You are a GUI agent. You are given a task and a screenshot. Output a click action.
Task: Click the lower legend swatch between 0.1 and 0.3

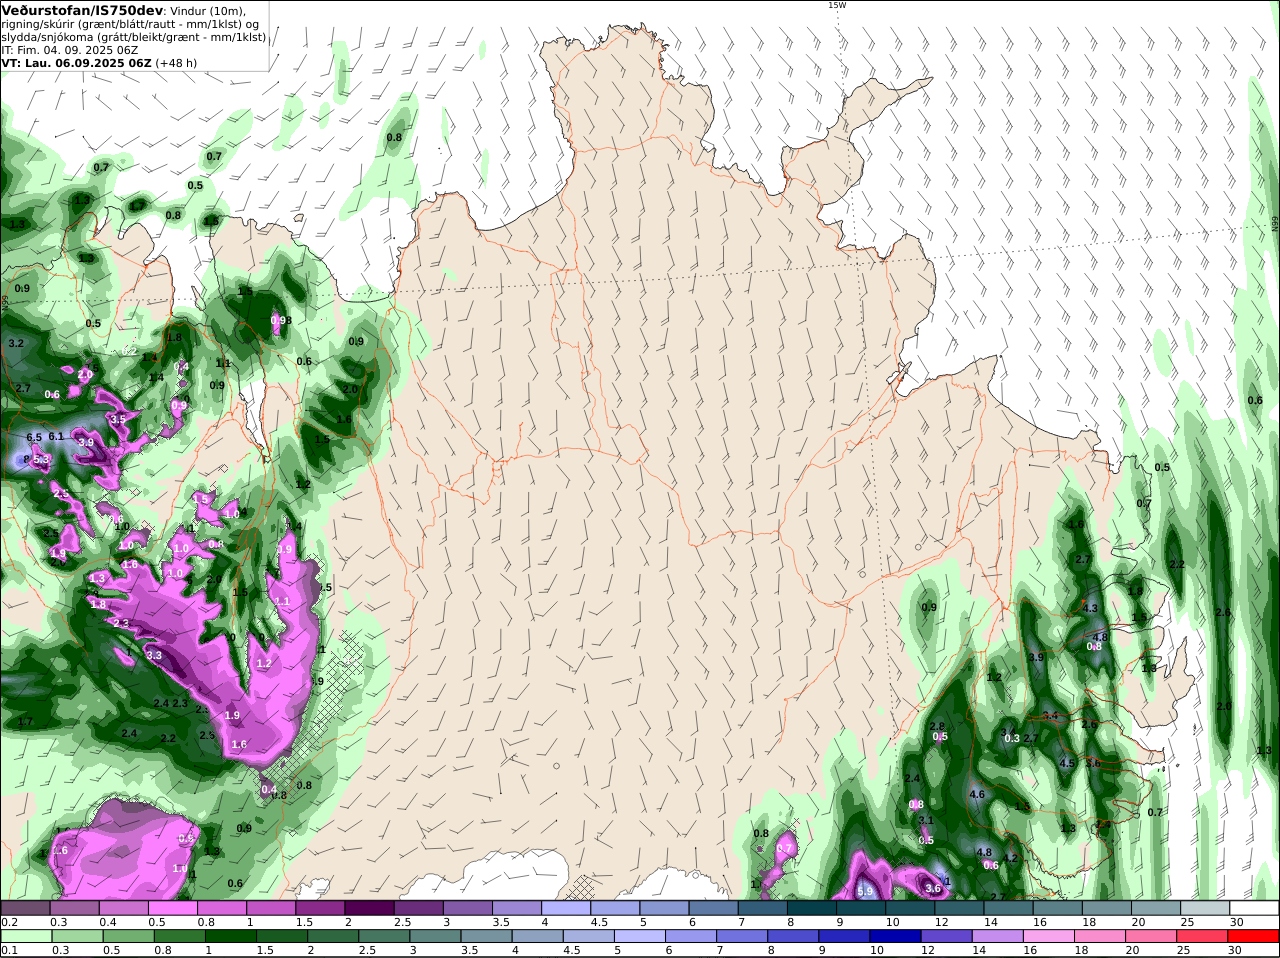click(x=25, y=936)
